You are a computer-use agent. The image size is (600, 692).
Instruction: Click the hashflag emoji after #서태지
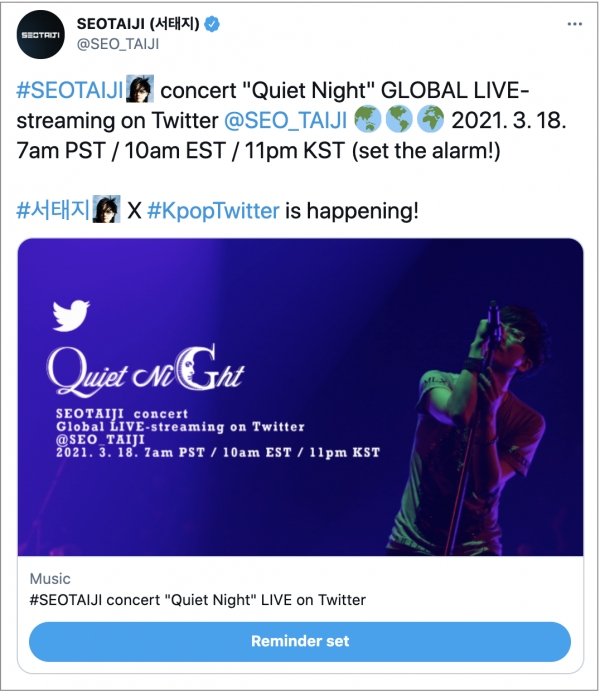pyautogui.click(x=106, y=209)
